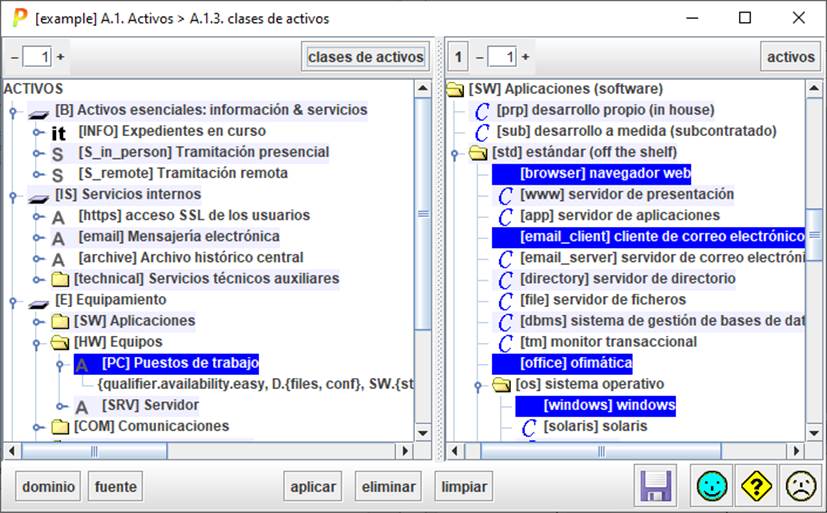Click the 'S' icon beside Tramitación presencial
Viewport: 827px width, 513px height.
point(58,153)
